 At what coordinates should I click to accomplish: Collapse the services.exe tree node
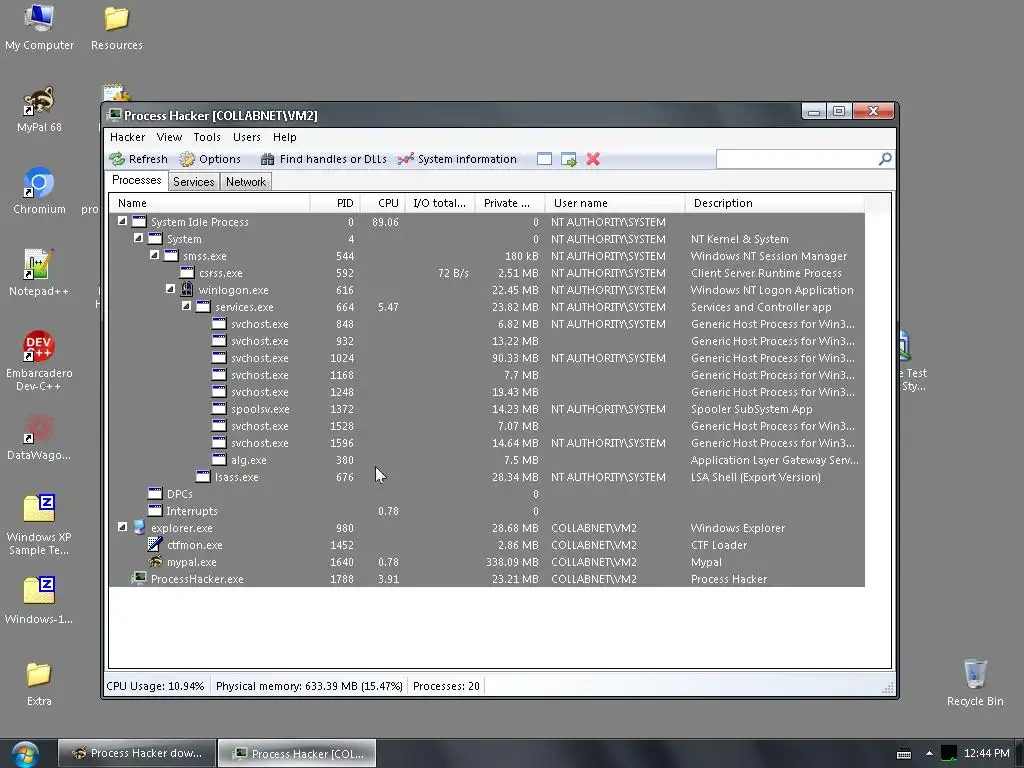point(186,306)
